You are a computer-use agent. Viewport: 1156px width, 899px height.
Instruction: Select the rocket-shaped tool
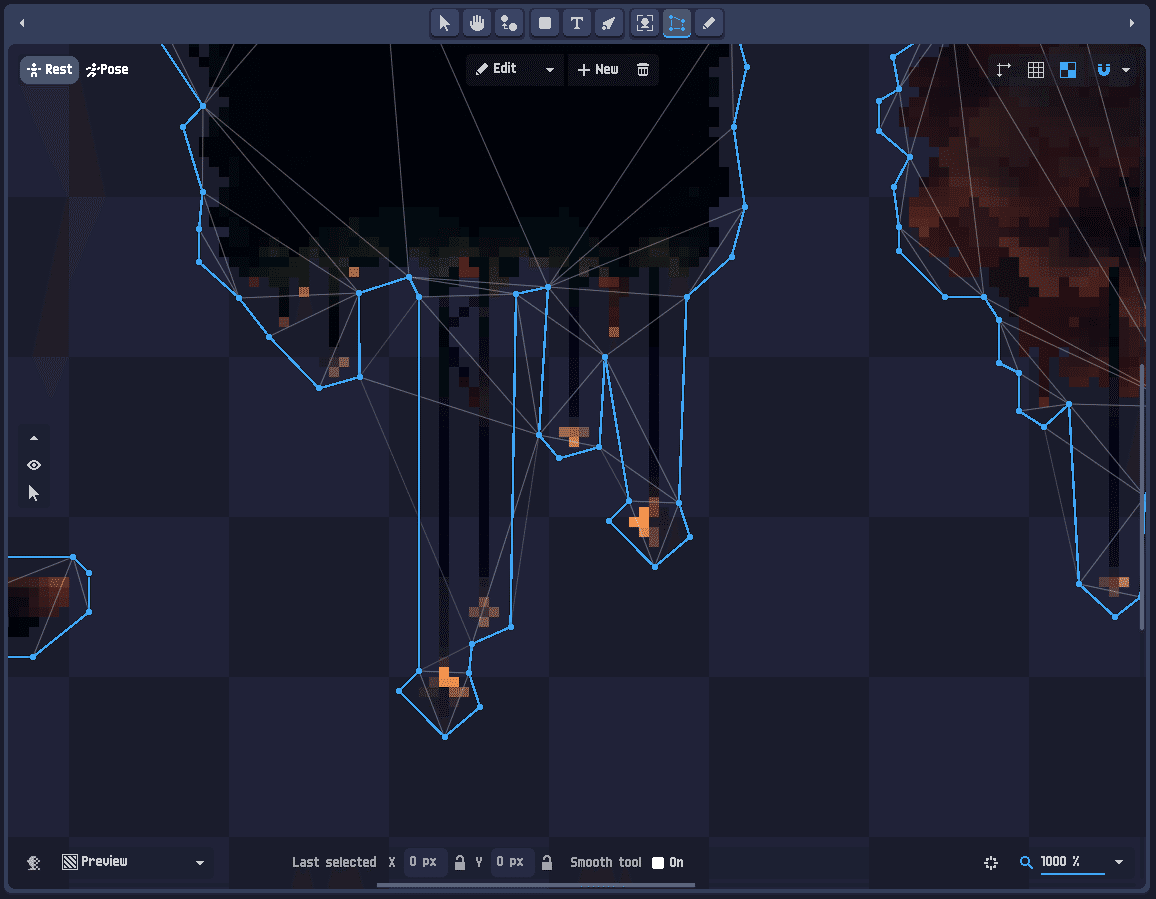(x=609, y=23)
